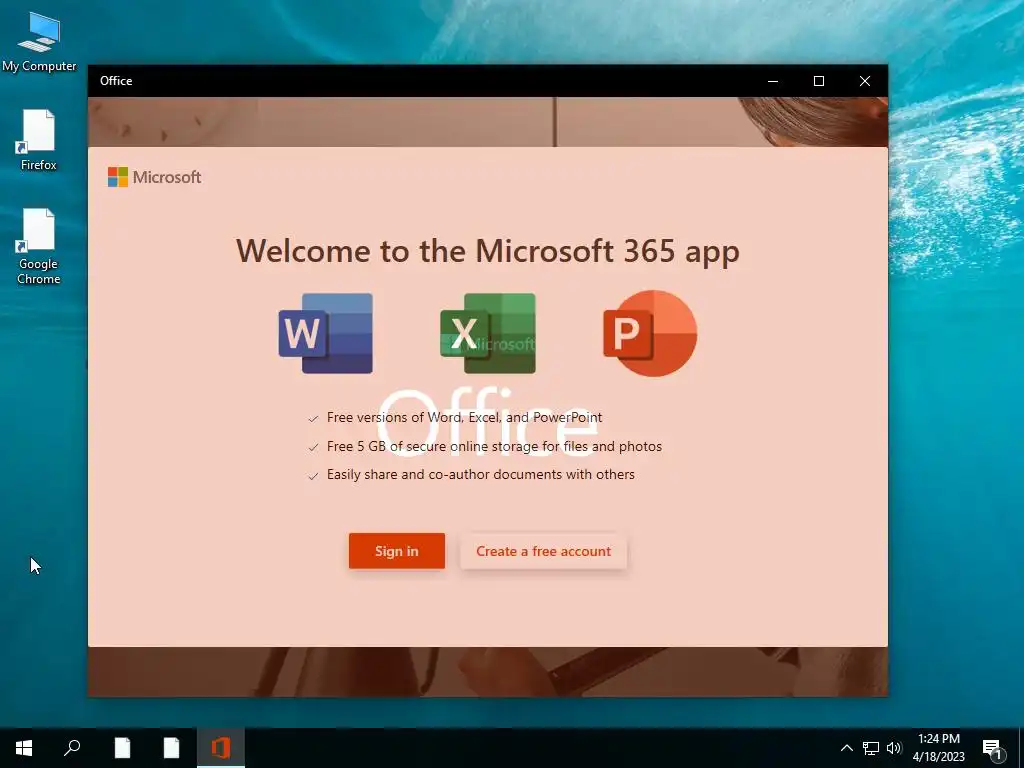Click the Word app icon
The width and height of the screenshot is (1024, 768).
pos(325,333)
